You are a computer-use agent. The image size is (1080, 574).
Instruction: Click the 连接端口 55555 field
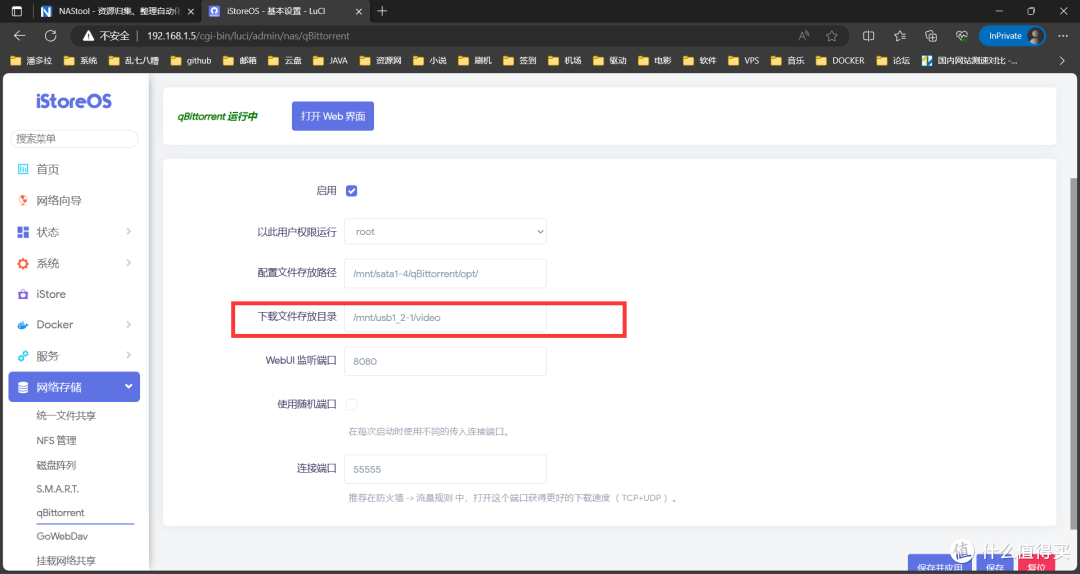pos(446,469)
